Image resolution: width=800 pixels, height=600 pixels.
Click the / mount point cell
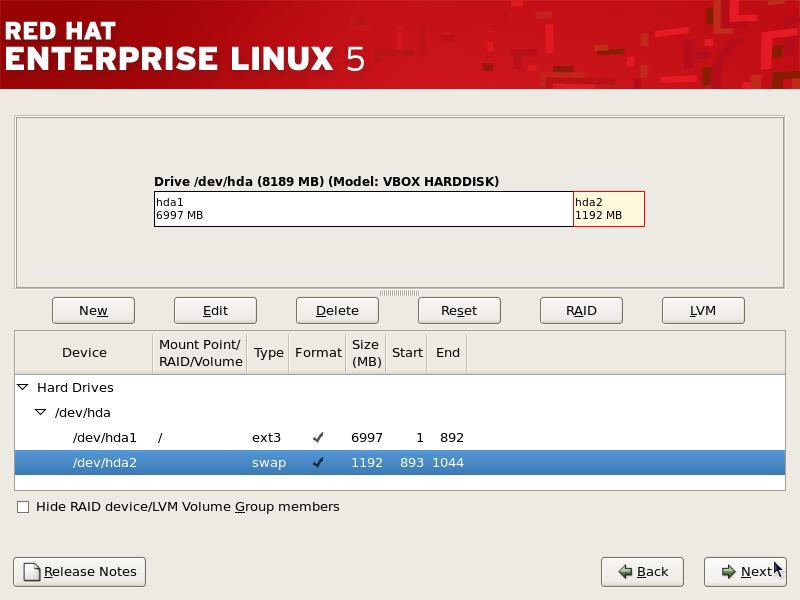(160, 438)
